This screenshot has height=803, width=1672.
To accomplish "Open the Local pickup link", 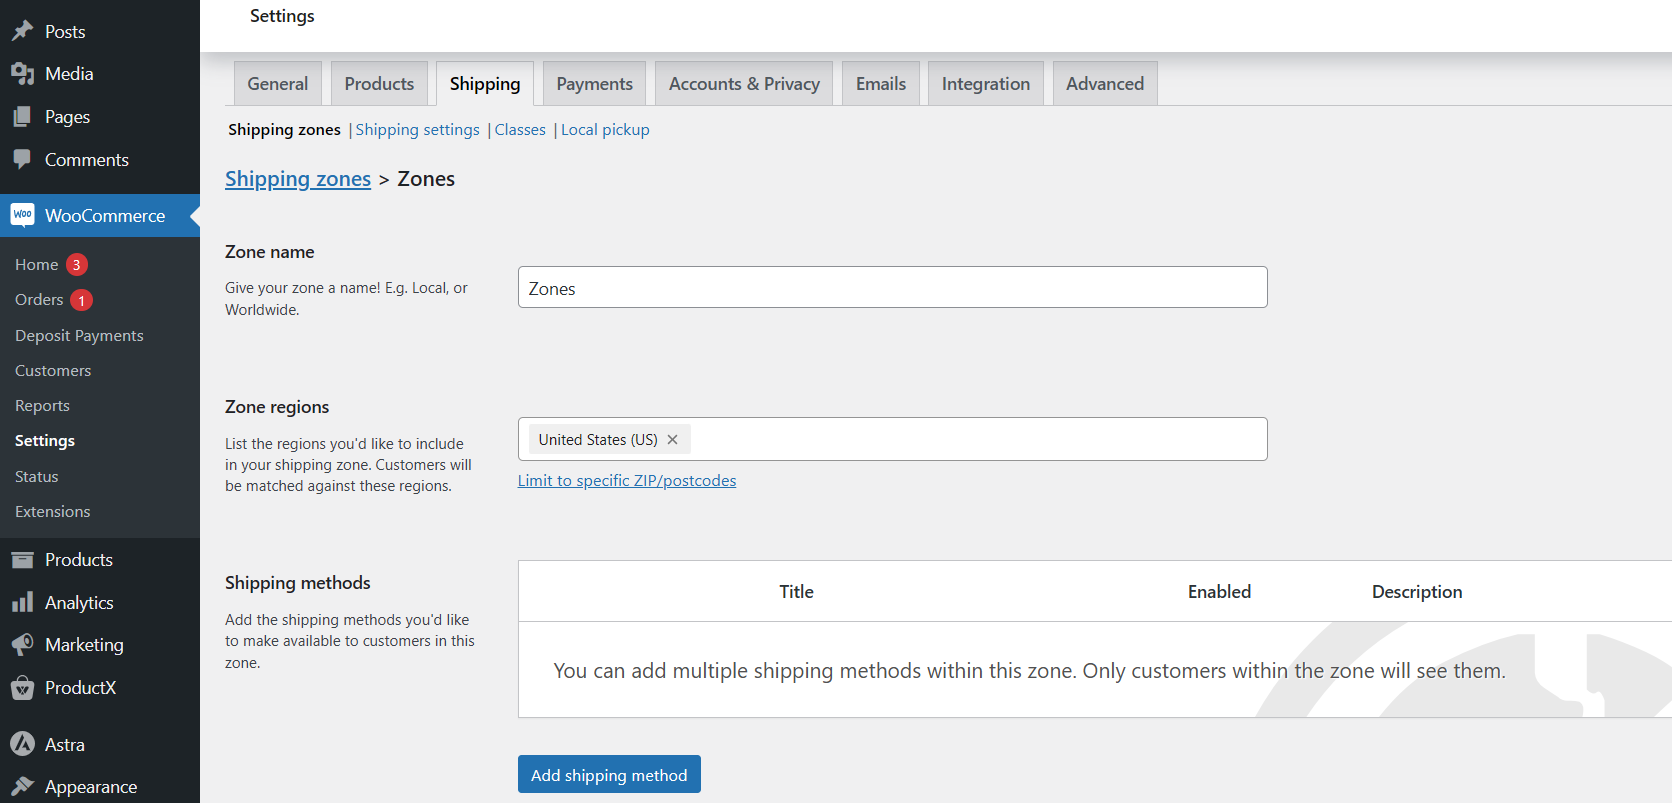I will pyautogui.click(x=605, y=130).
